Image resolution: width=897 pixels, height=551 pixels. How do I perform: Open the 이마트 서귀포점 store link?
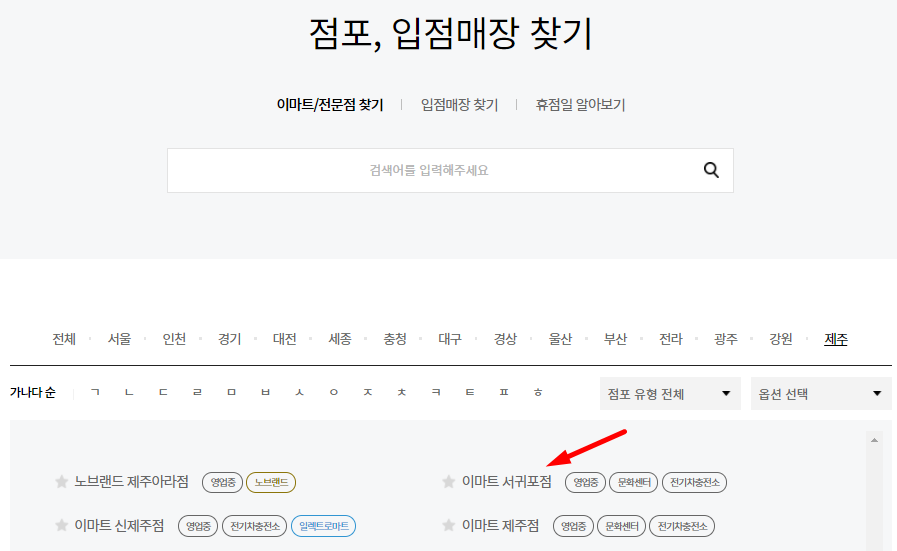507,482
